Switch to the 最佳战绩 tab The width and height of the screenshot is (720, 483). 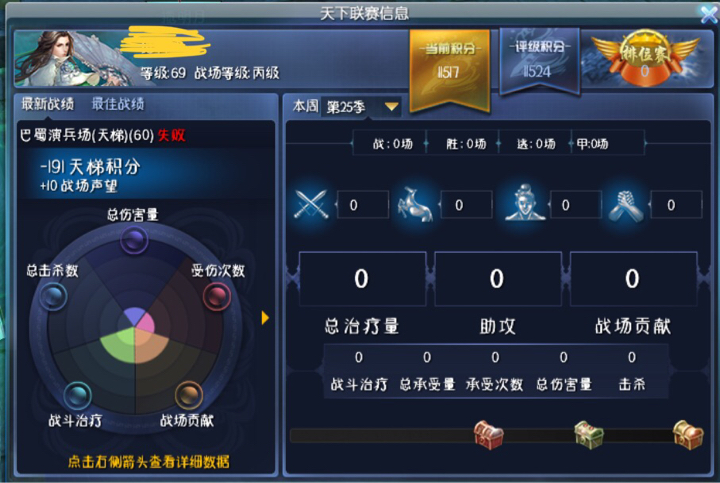(118, 104)
